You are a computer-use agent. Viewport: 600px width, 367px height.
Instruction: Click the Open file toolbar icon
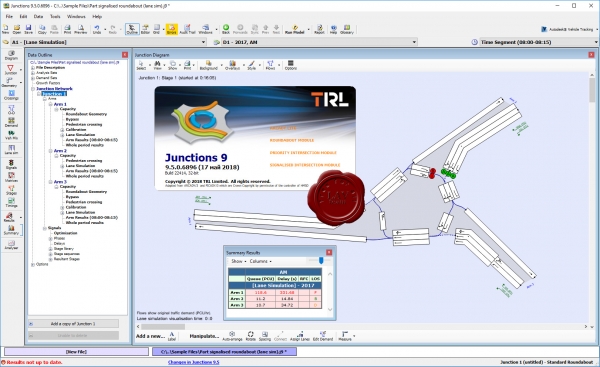[17, 29]
